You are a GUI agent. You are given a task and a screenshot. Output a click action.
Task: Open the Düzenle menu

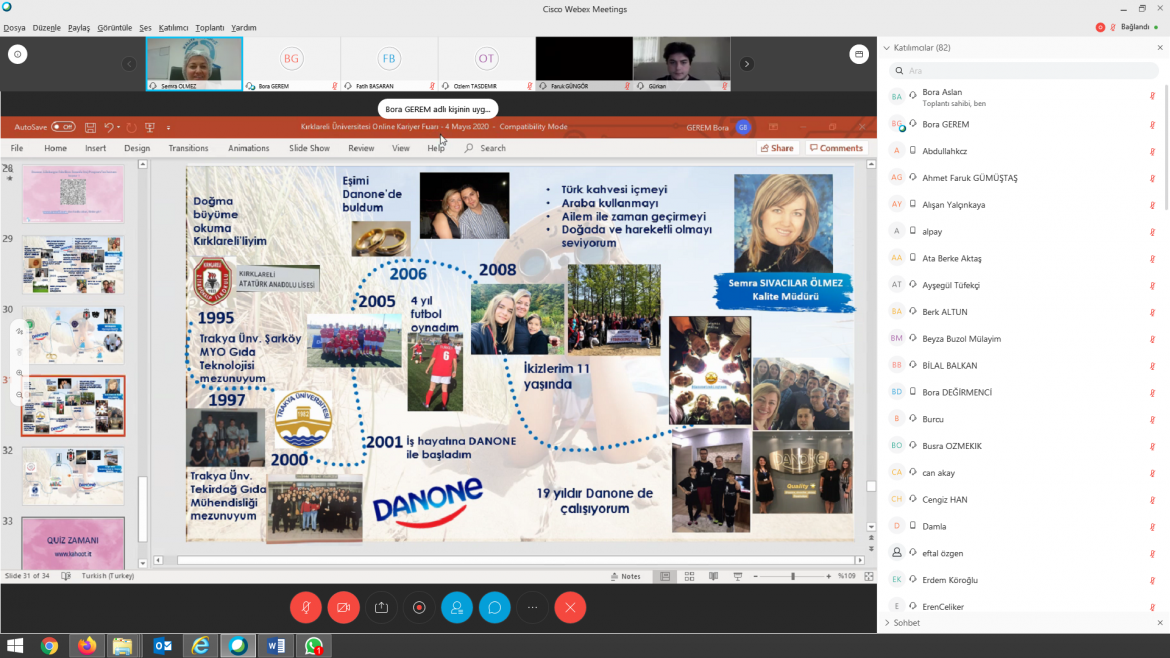tap(46, 28)
